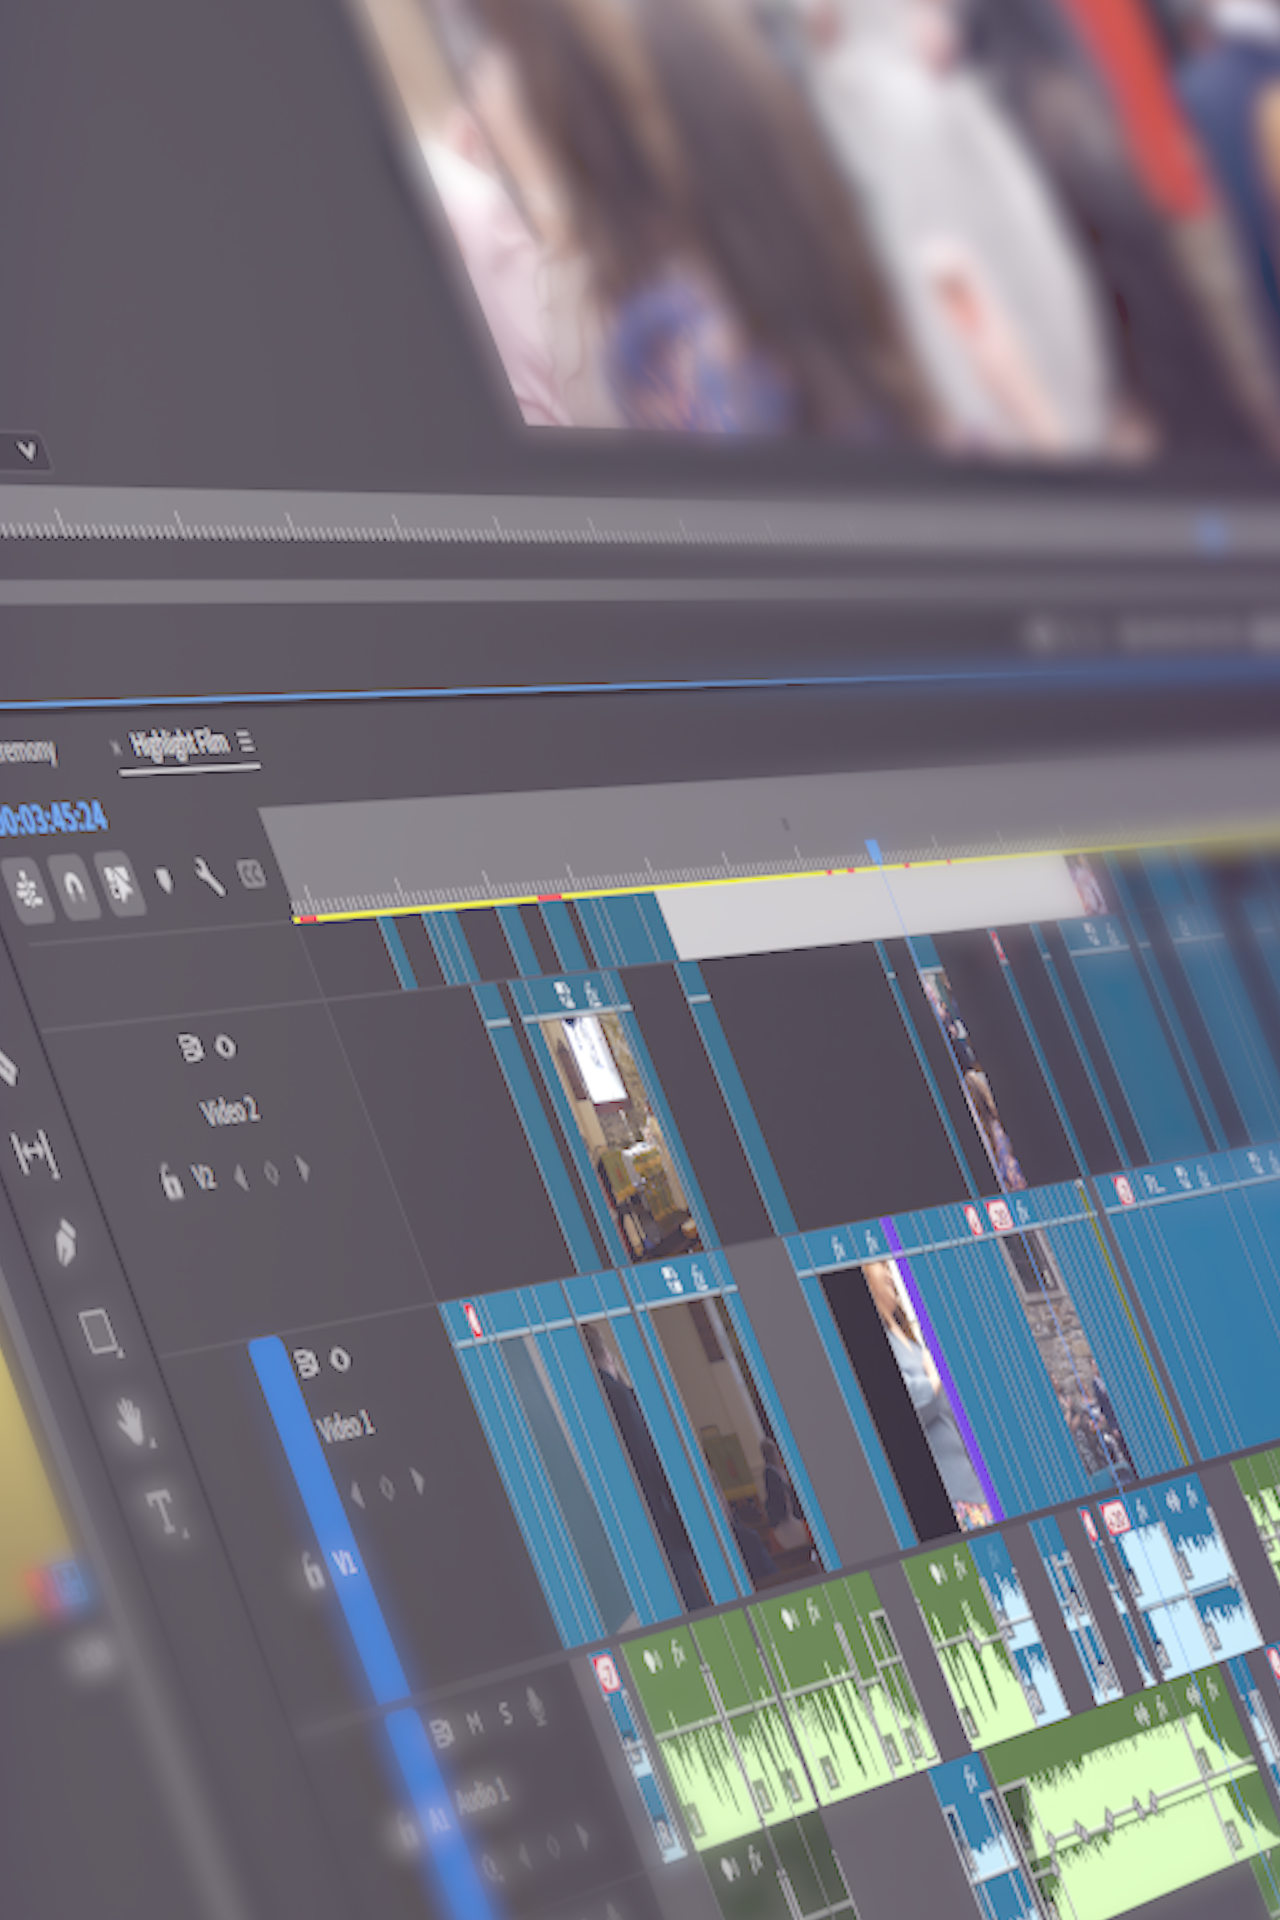Go to previous keyframe on Video 1

[x=356, y=1495]
